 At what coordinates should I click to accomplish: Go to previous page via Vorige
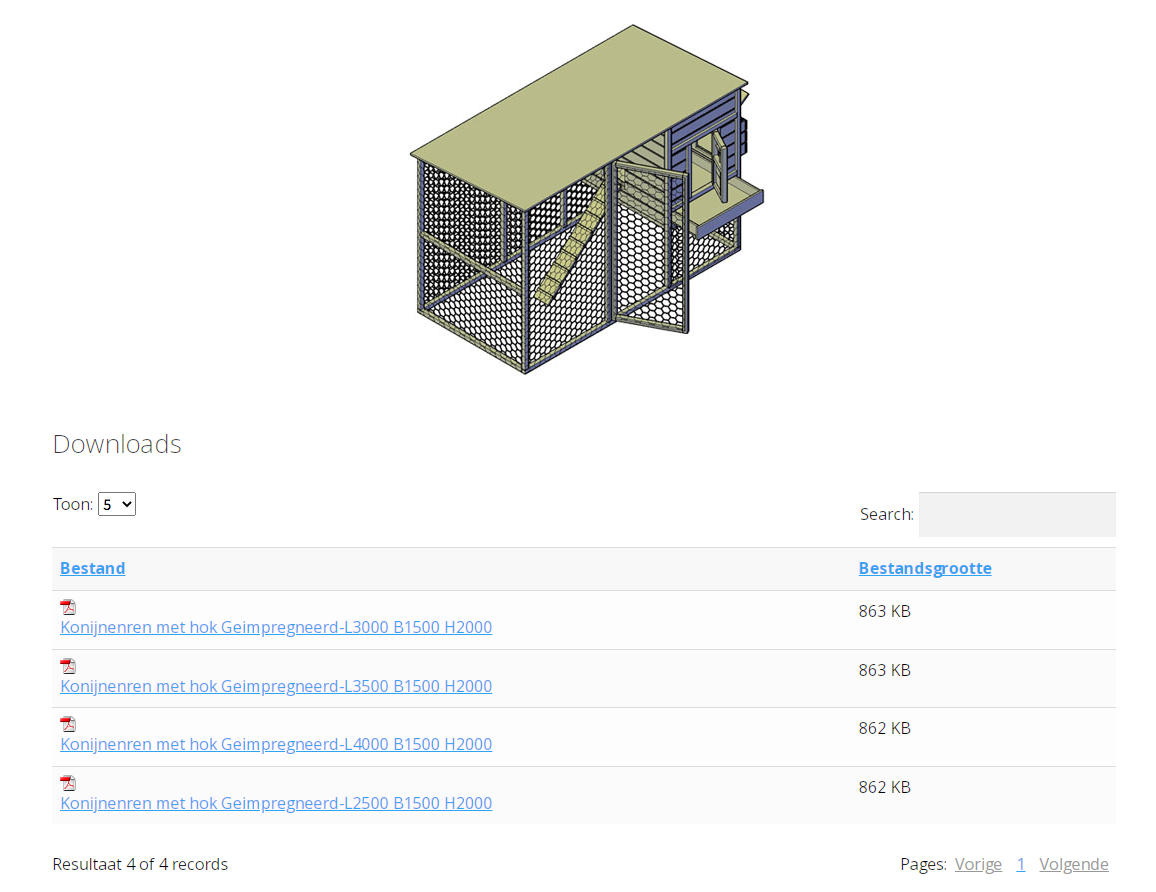click(x=977, y=864)
